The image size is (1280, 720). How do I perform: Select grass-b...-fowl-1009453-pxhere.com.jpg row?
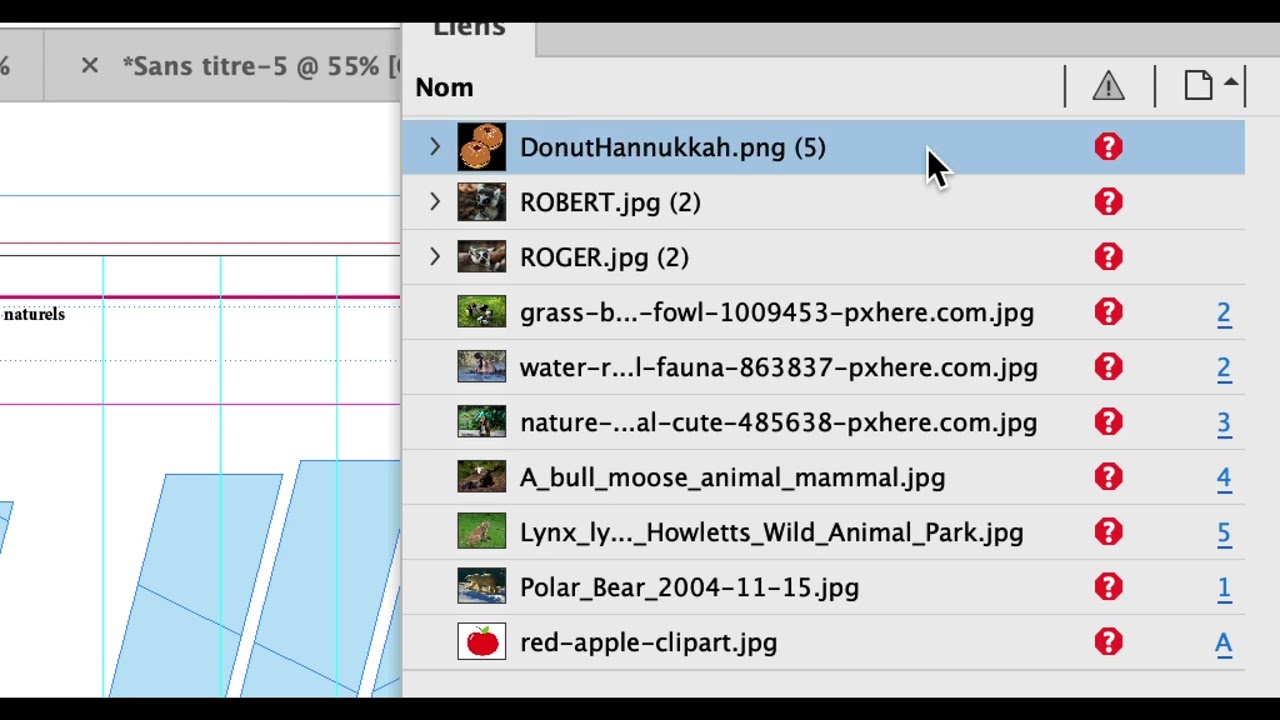pos(824,312)
